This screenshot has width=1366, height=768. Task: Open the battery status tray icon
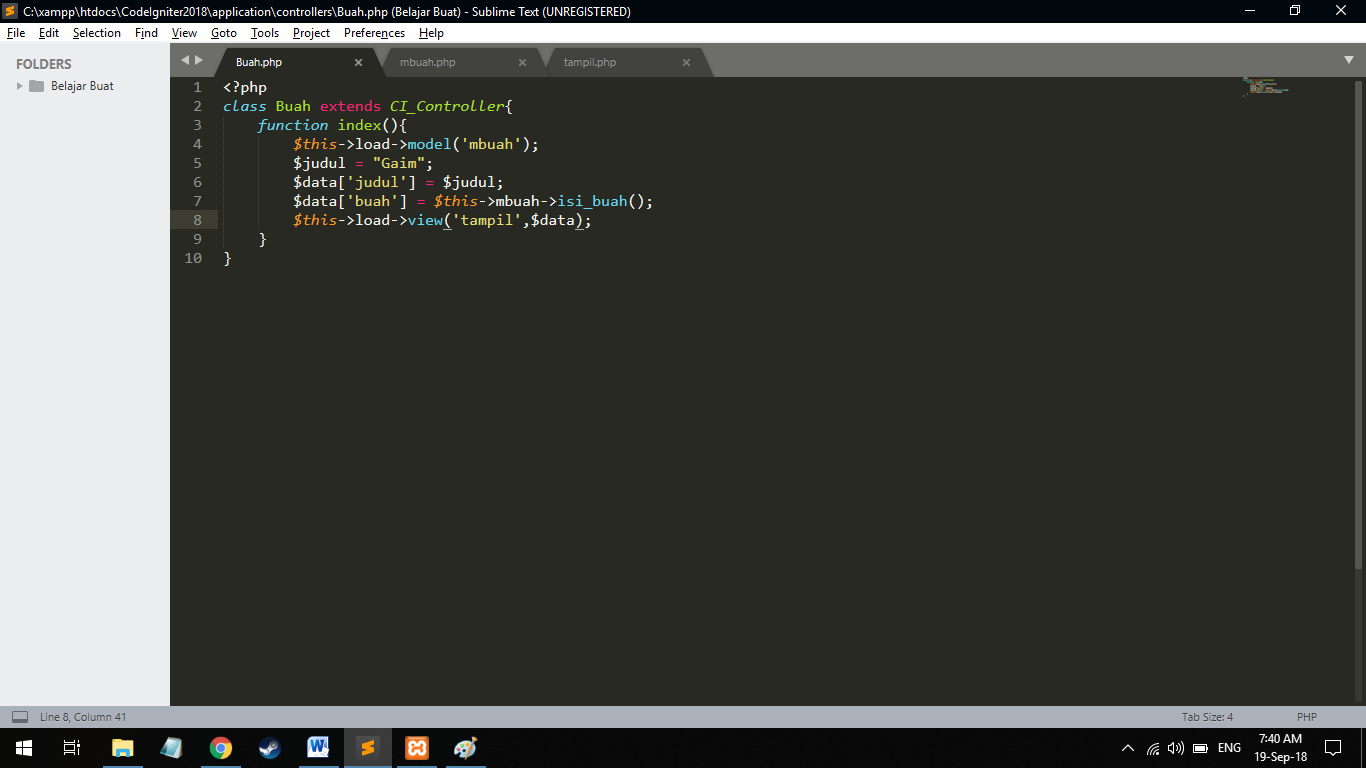click(x=1201, y=748)
